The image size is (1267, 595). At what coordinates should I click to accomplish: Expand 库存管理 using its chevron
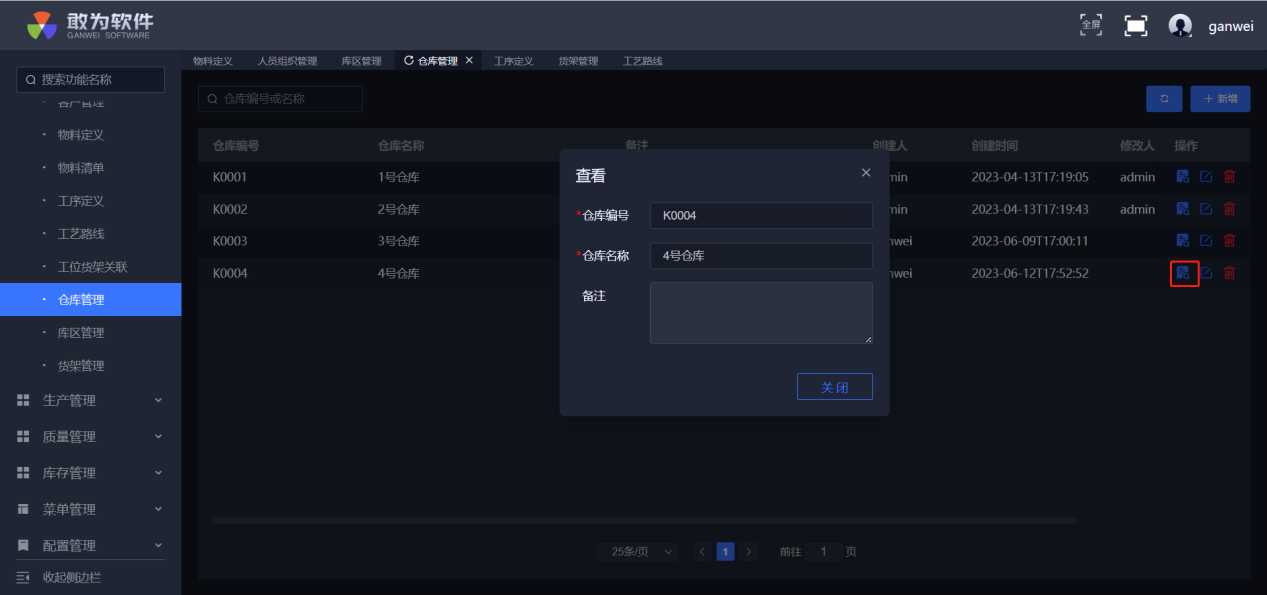pyautogui.click(x=158, y=473)
